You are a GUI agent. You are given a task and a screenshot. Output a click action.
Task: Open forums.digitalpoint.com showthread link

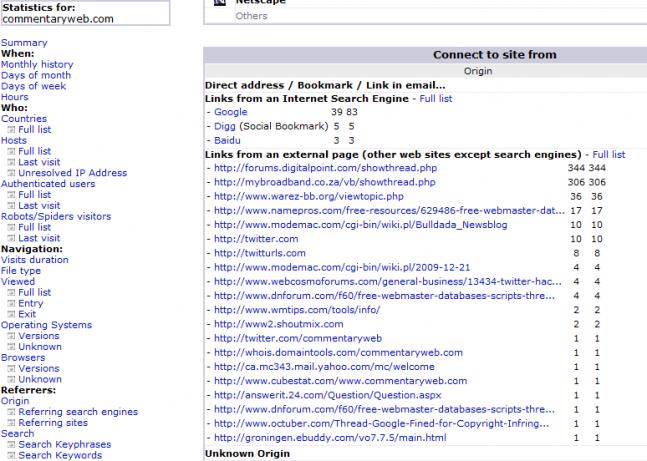coord(326,168)
